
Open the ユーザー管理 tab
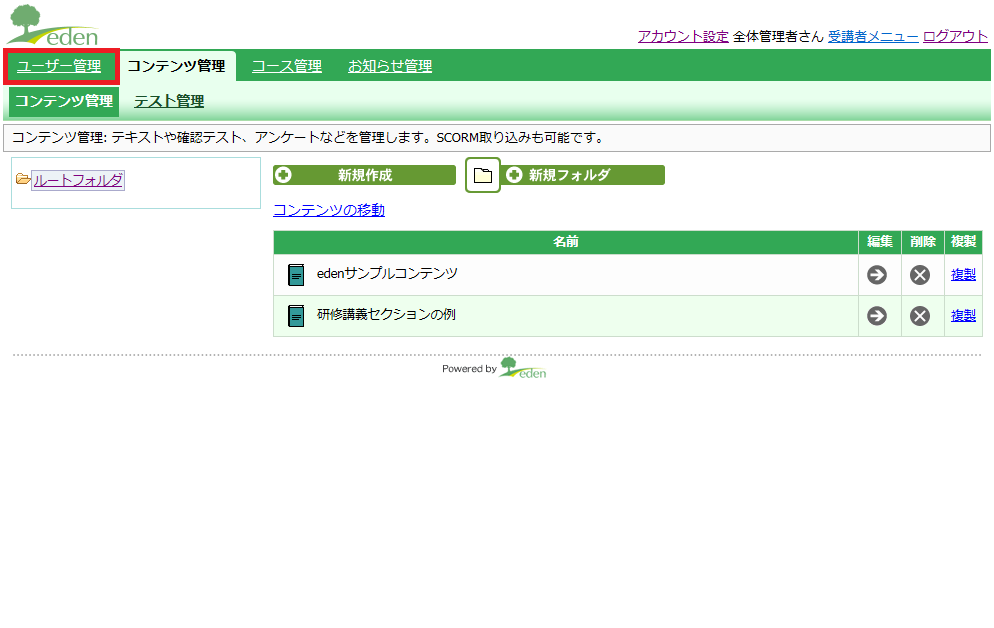pyautogui.click(x=59, y=66)
